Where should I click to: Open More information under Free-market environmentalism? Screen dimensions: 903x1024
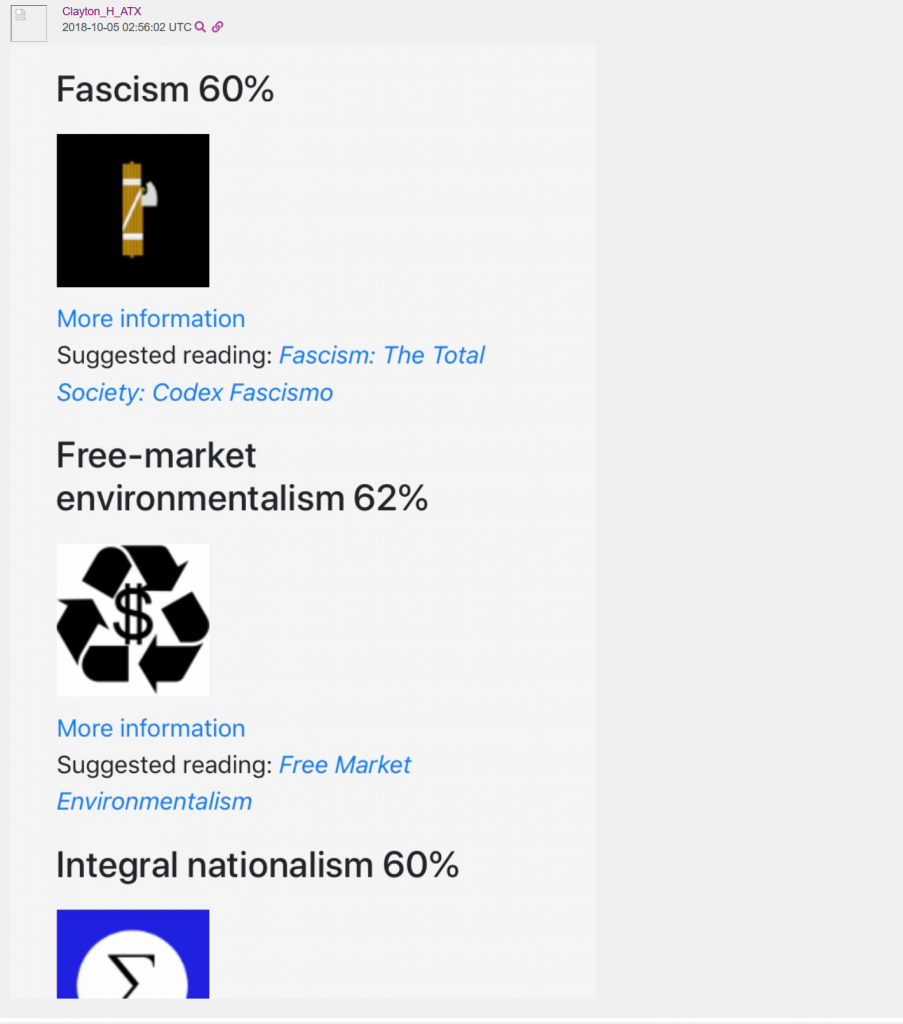click(151, 728)
